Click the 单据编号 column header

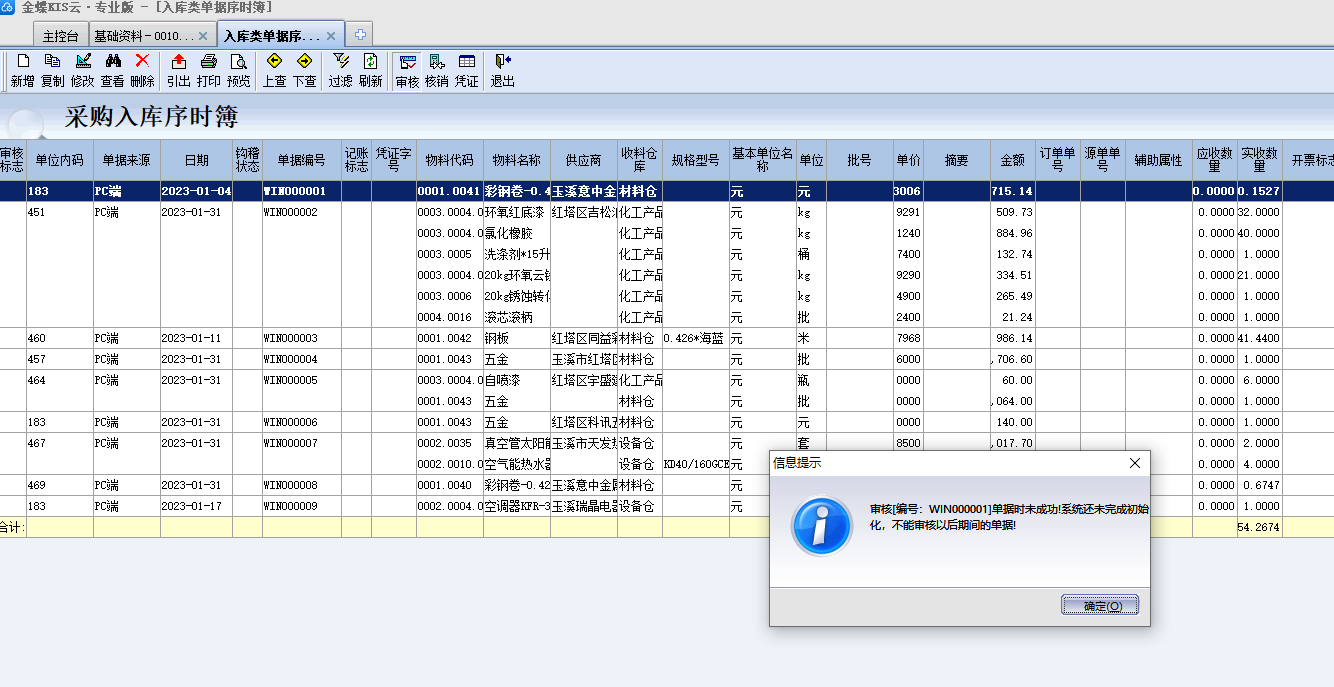(302, 160)
